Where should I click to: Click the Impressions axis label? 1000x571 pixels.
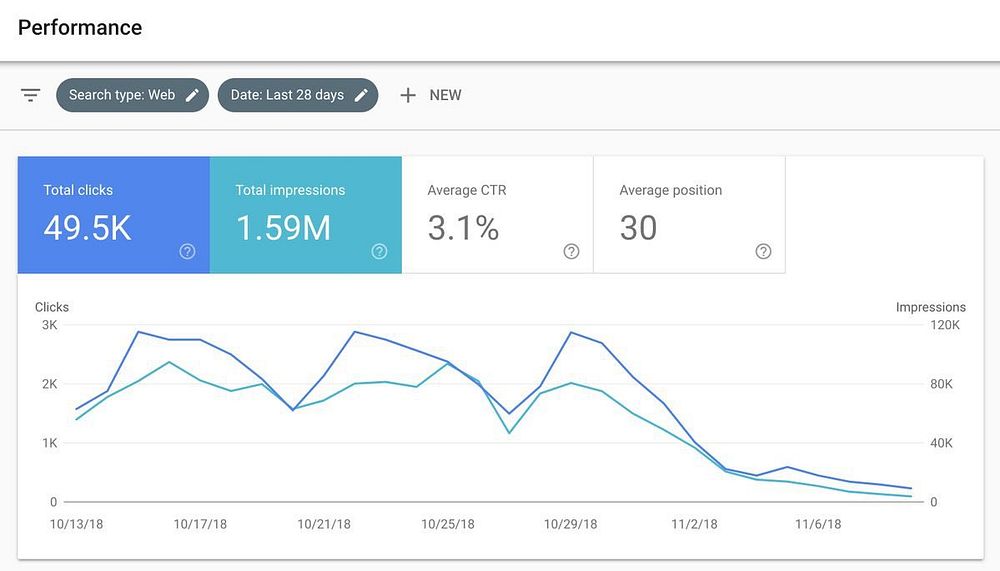[930, 307]
